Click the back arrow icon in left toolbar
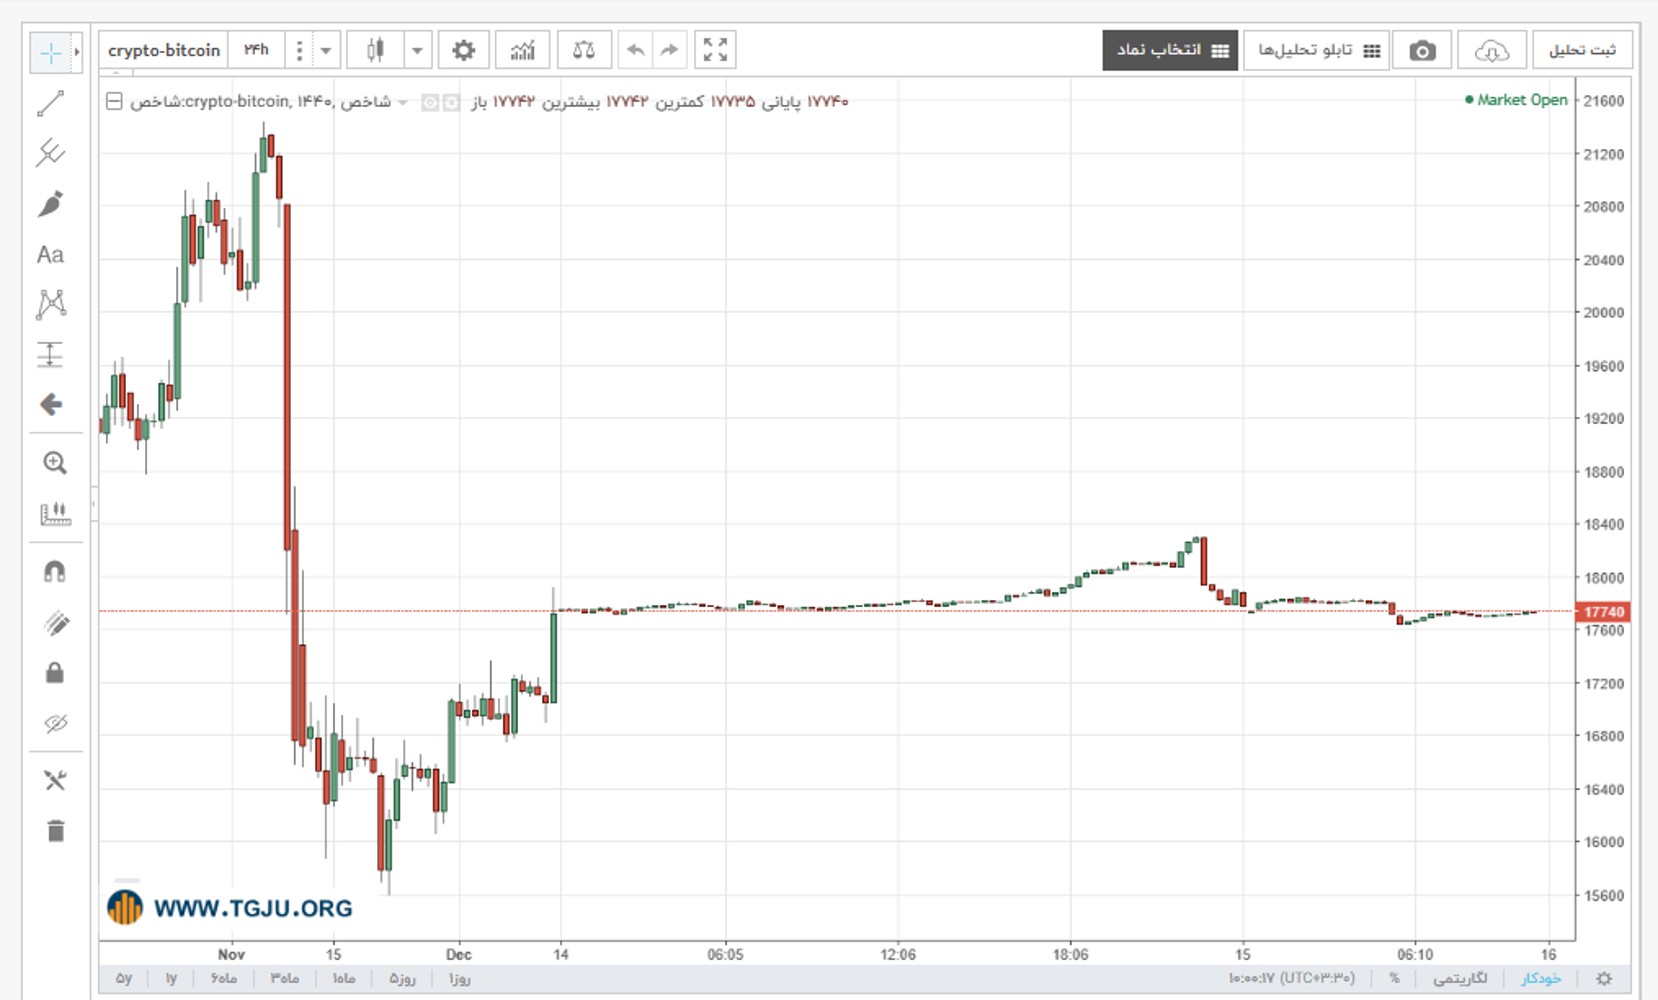This screenshot has width=1658, height=1000. click(50, 404)
